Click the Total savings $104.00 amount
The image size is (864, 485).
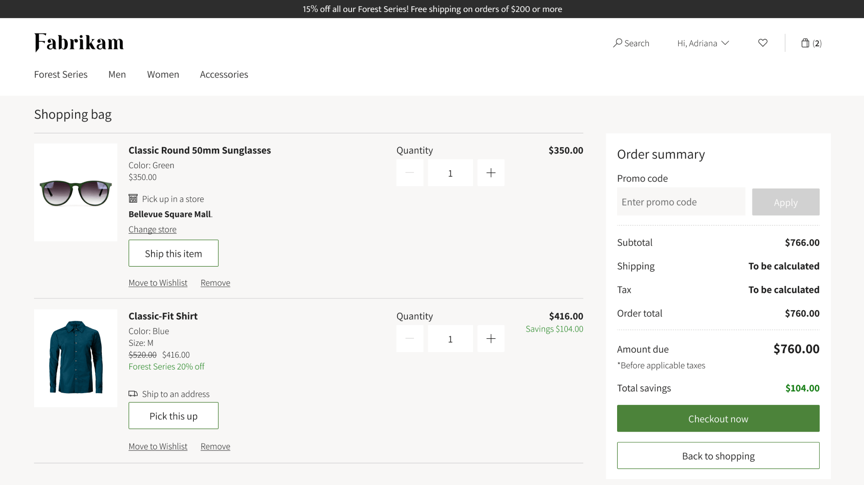(802, 388)
